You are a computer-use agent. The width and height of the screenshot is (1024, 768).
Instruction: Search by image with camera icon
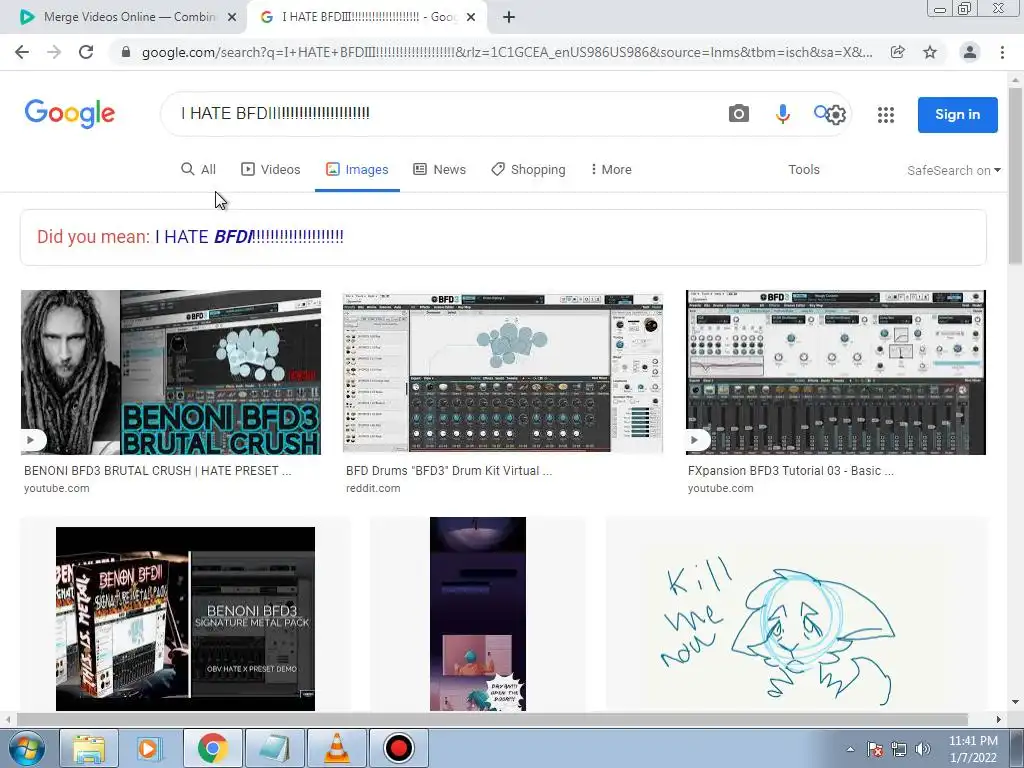coord(739,114)
